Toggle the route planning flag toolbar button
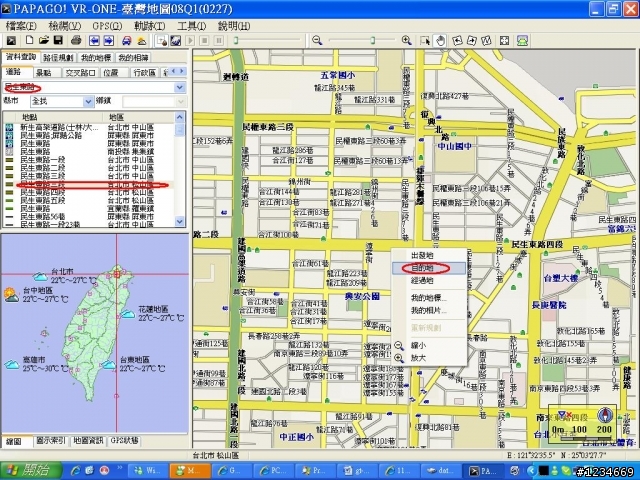 point(161,40)
